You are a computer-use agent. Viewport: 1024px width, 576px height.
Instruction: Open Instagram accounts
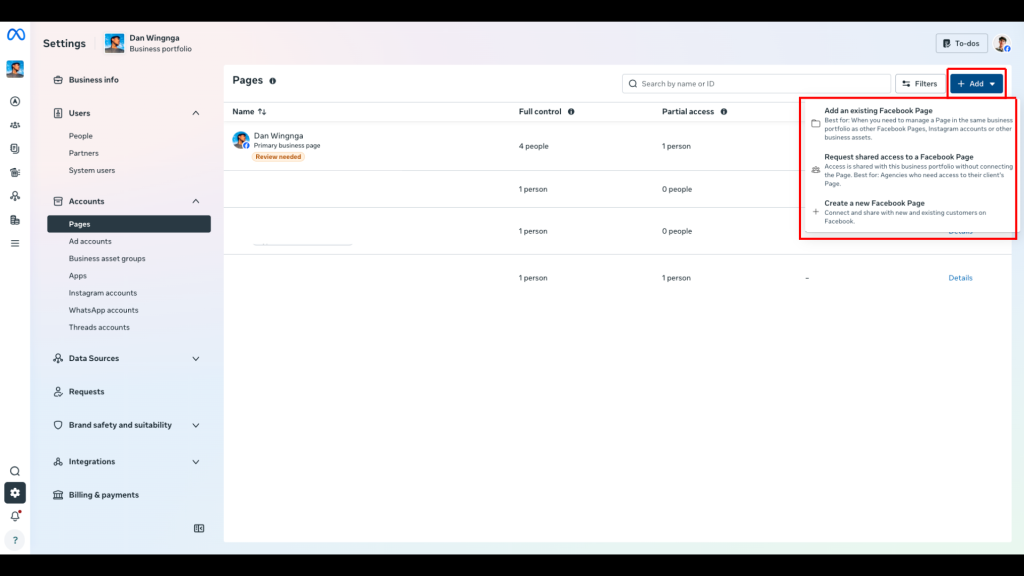point(103,293)
